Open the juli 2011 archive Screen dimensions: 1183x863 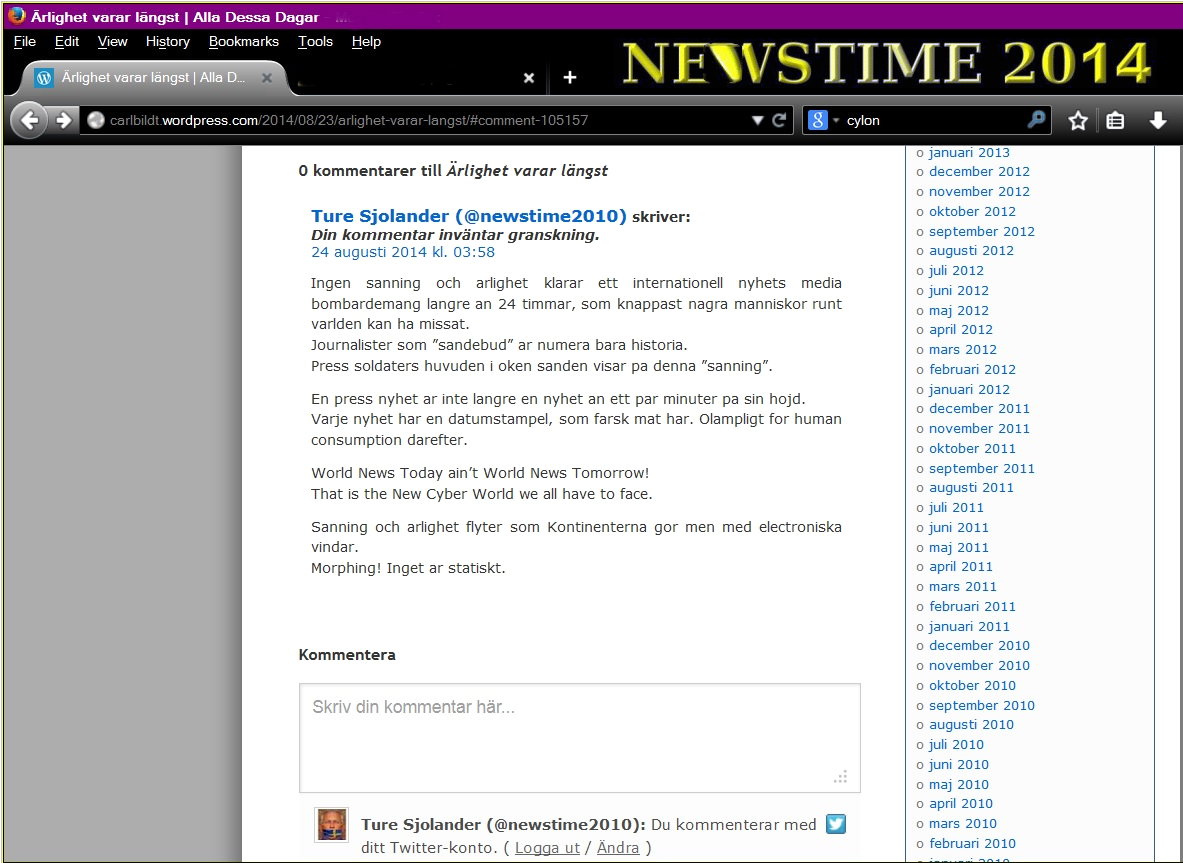[956, 508]
